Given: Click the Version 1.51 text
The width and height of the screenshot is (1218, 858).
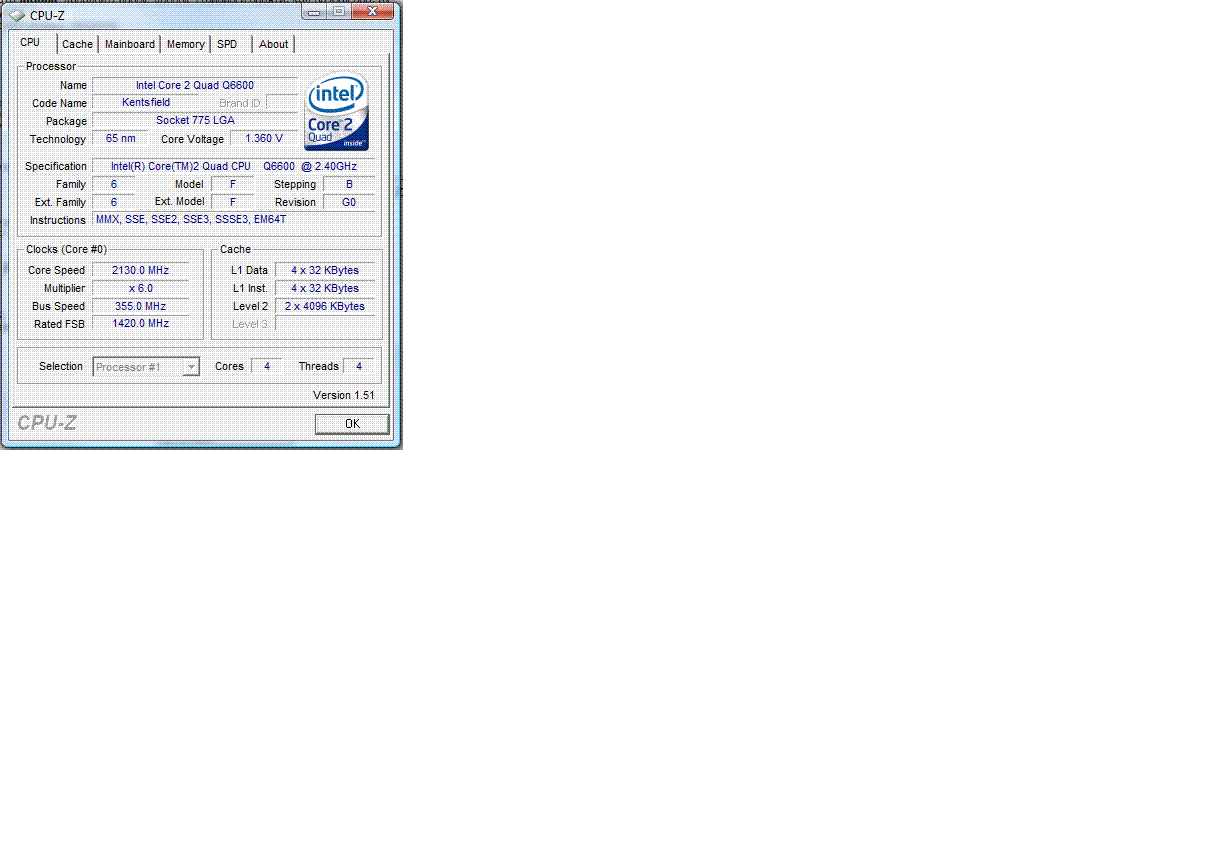Looking at the screenshot, I should (344, 395).
